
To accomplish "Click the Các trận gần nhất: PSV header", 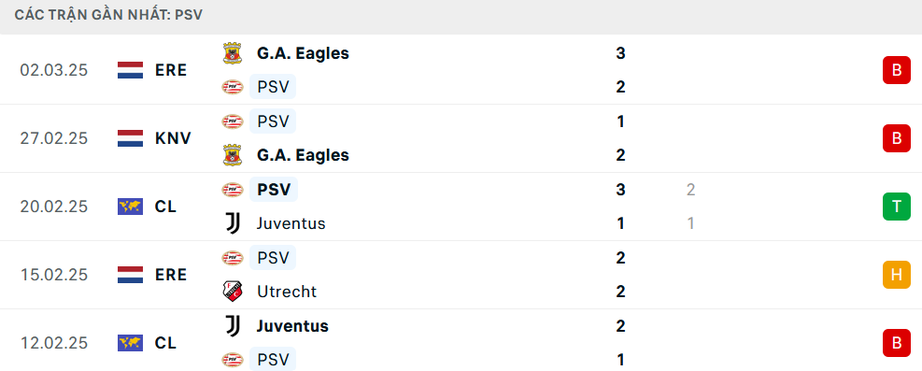I will pyautogui.click(x=109, y=15).
